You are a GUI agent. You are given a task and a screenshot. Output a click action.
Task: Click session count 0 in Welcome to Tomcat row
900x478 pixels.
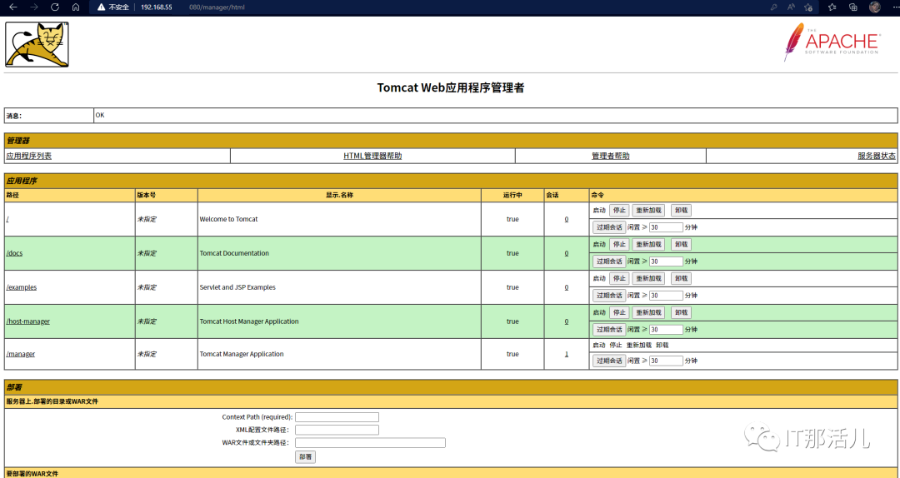pos(567,219)
